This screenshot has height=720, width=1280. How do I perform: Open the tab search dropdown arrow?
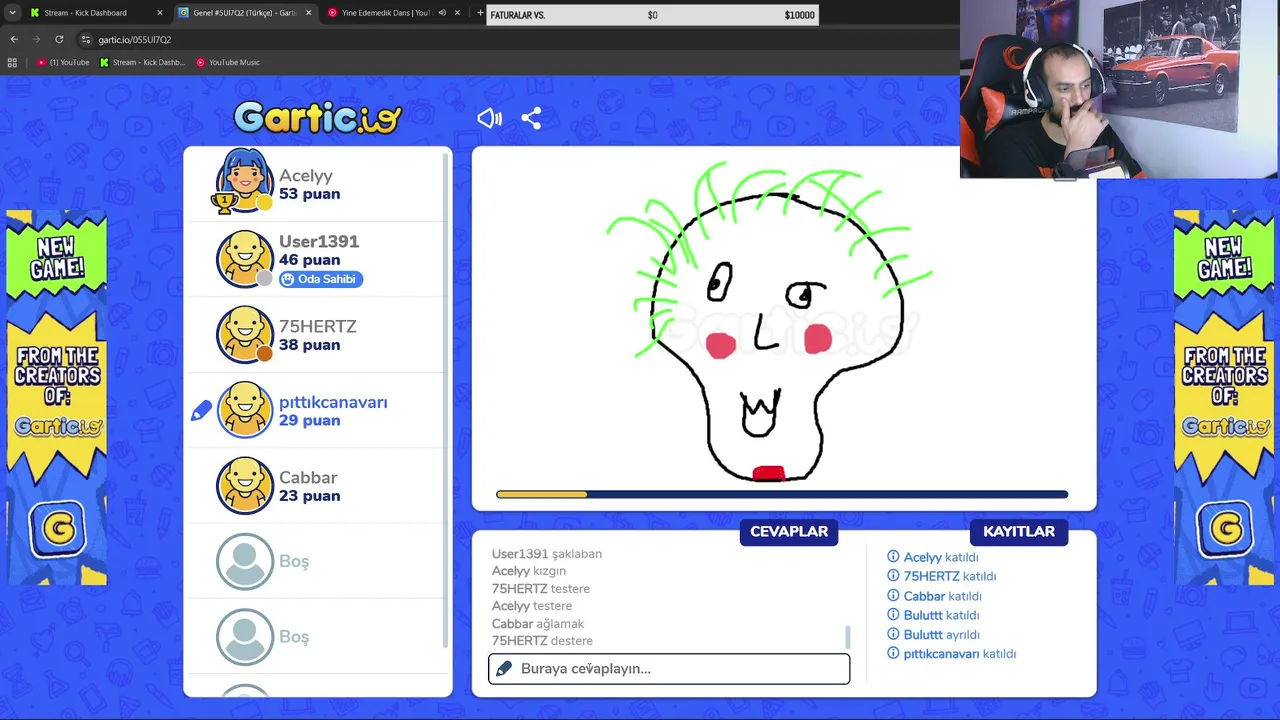(12, 13)
